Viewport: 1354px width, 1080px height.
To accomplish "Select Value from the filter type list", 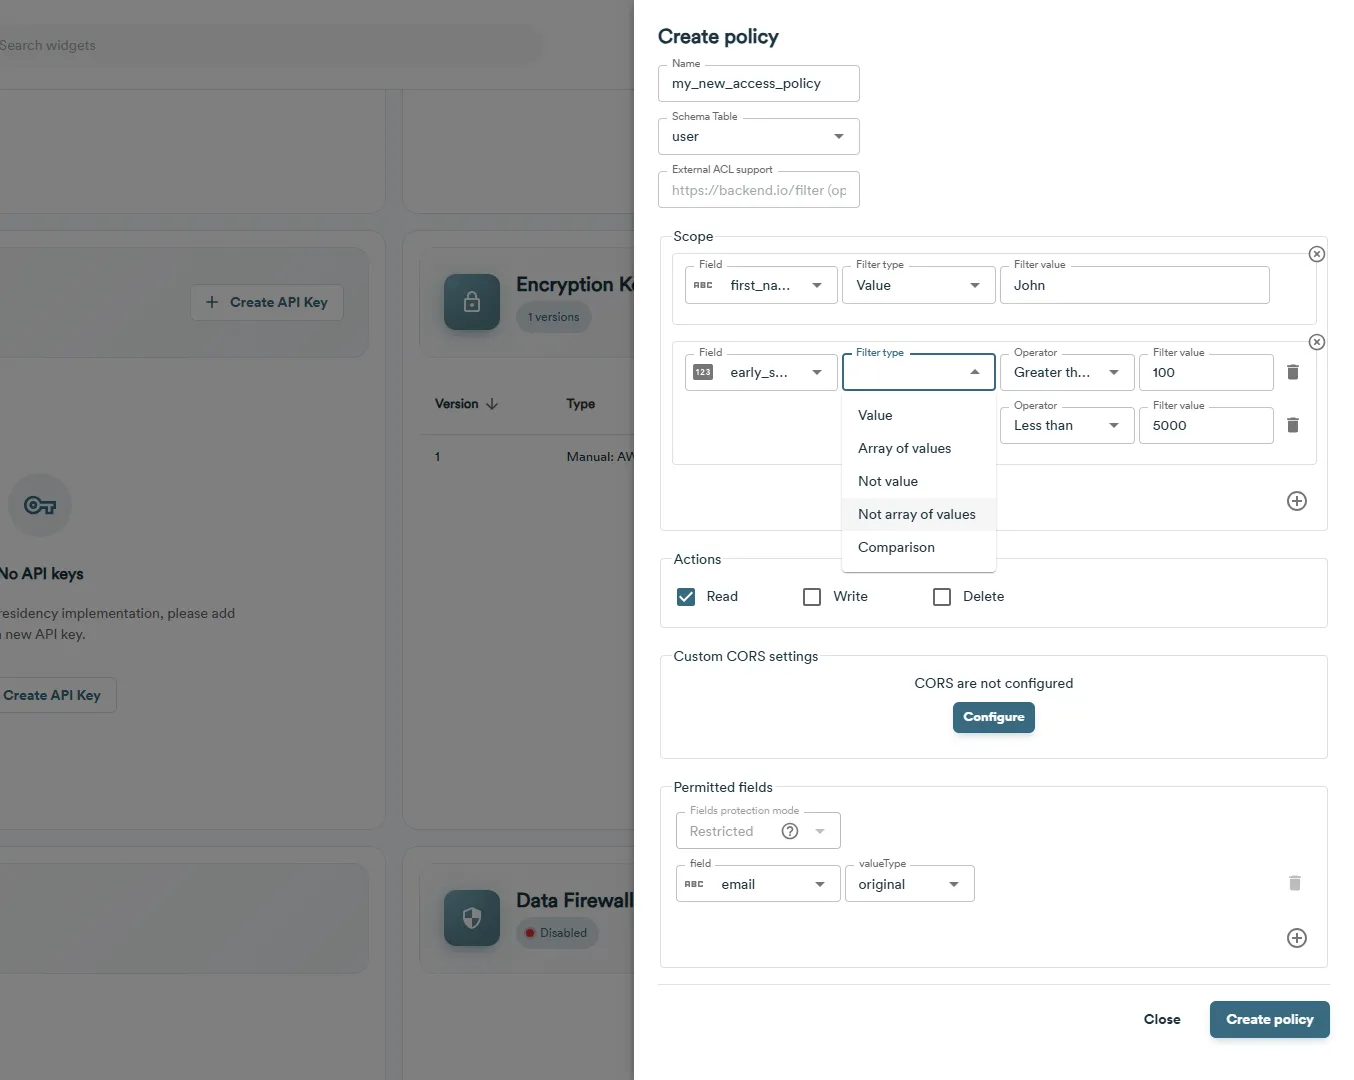I will [x=919, y=415].
